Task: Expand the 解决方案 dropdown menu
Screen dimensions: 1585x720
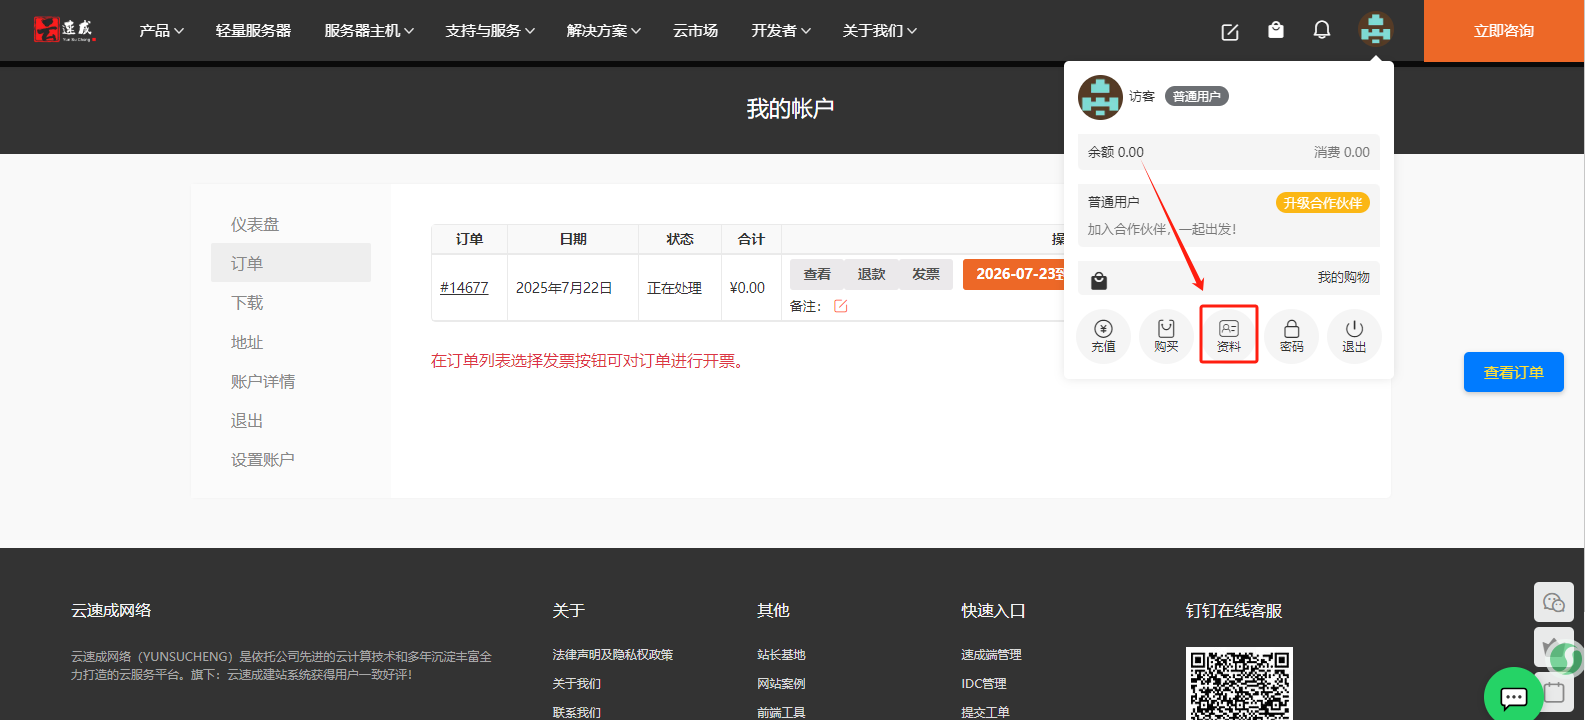Action: click(603, 31)
